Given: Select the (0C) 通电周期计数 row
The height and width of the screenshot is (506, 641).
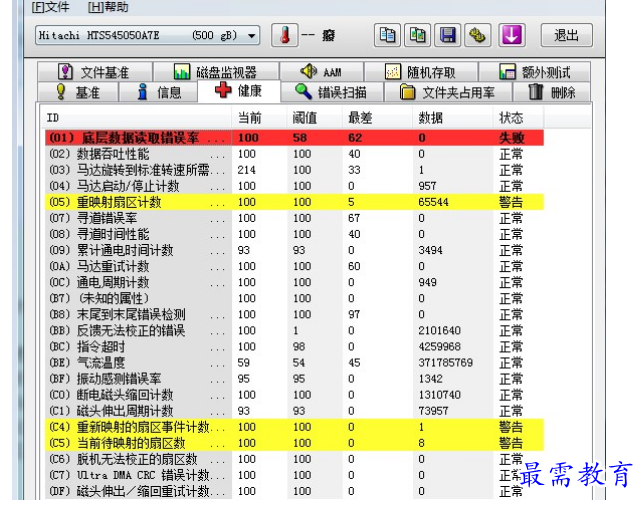Looking at the screenshot, I should click(294, 282).
